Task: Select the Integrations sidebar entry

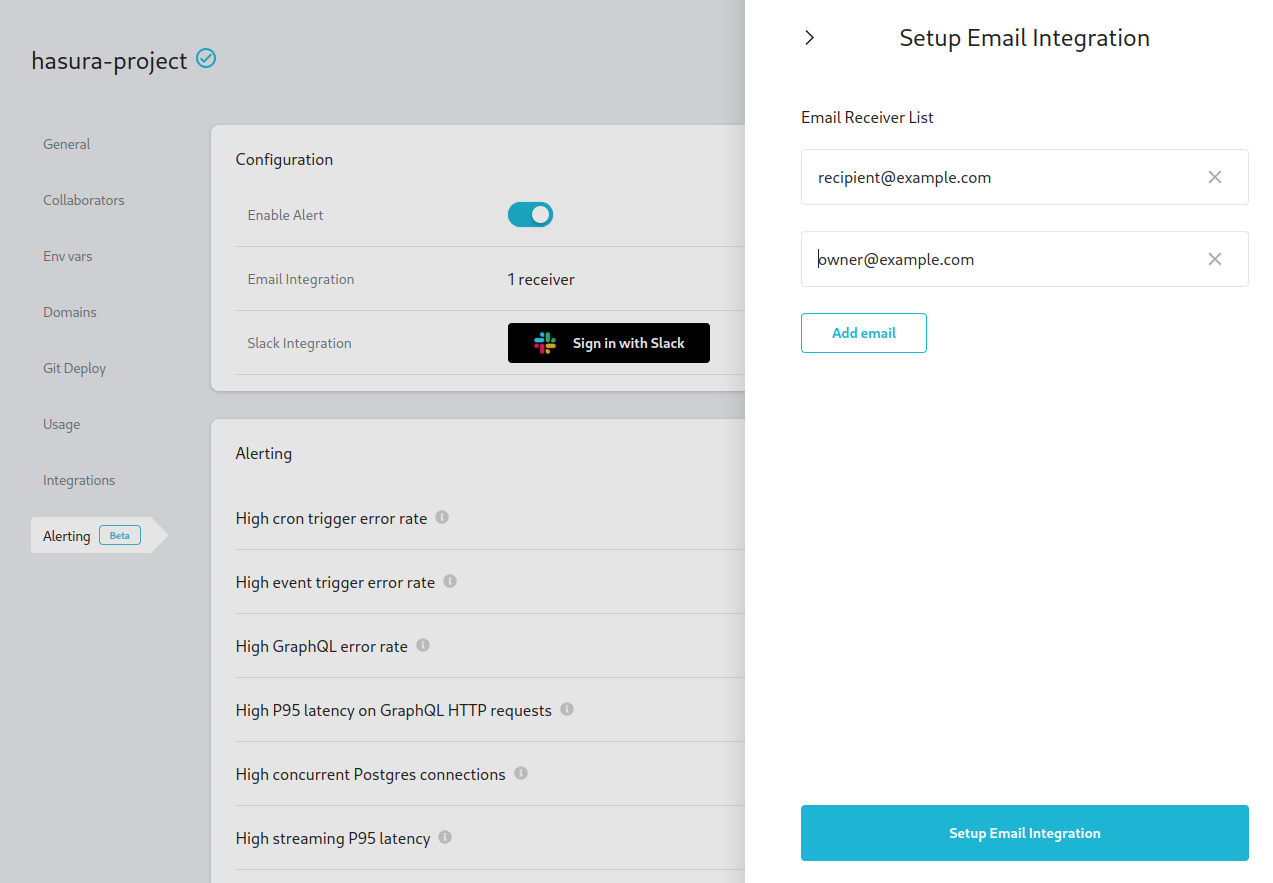Action: pos(79,480)
